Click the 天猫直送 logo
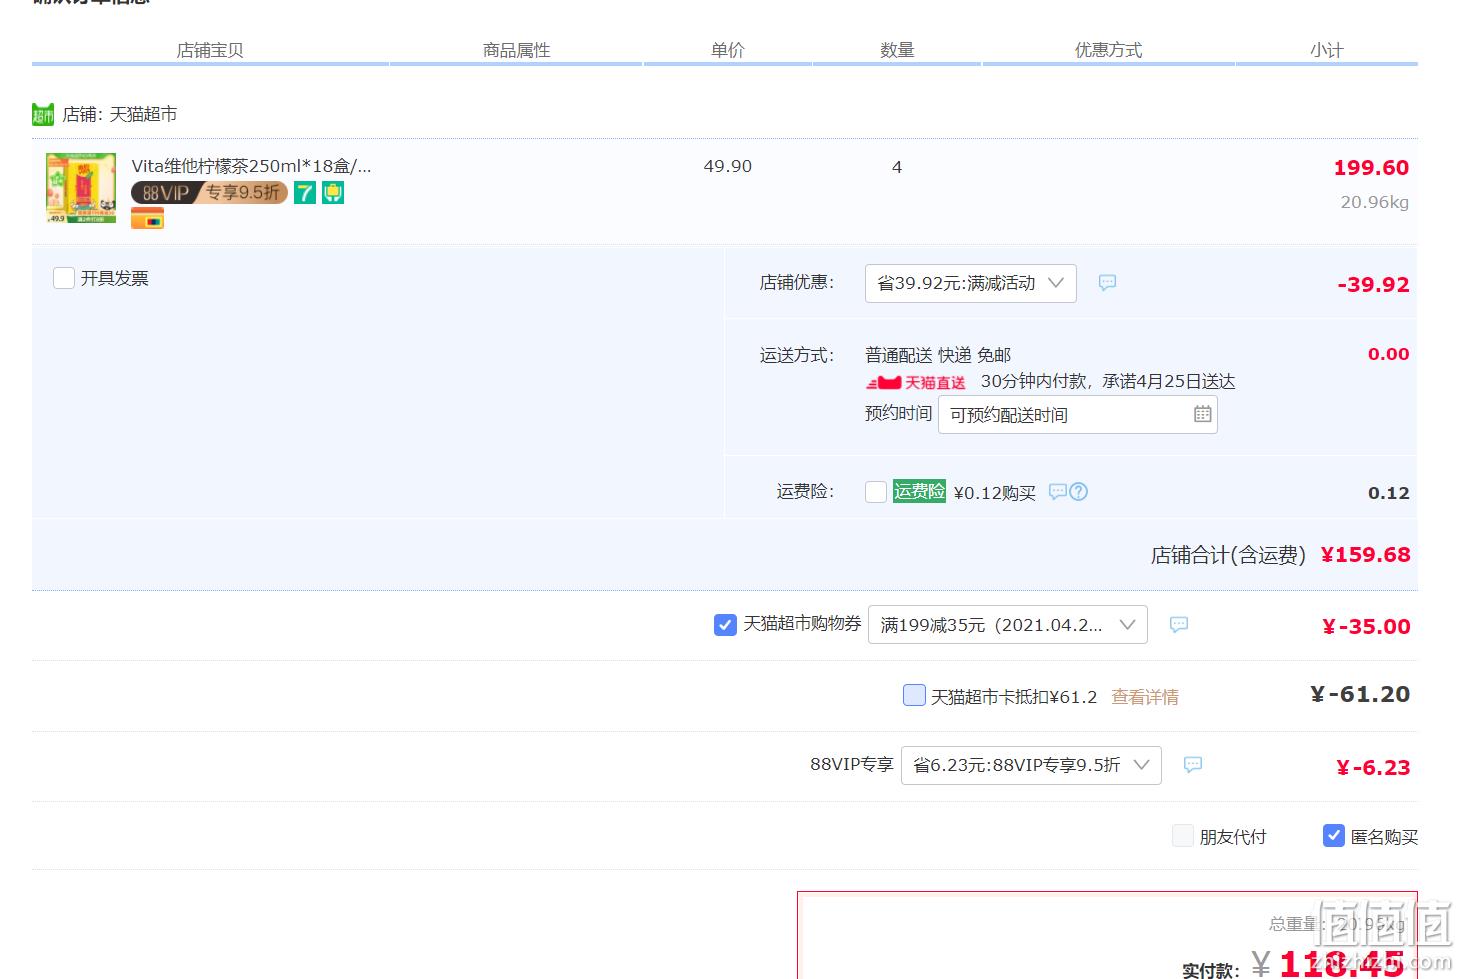 click(916, 382)
